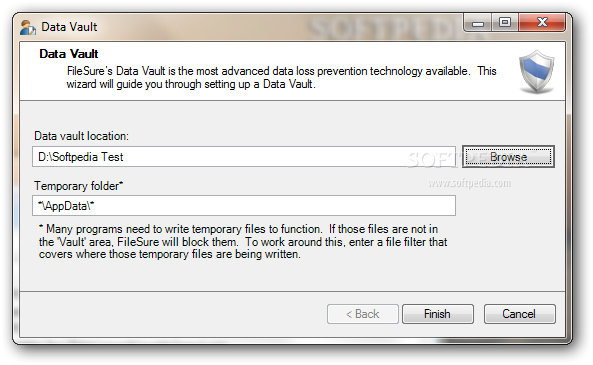593x365 pixels.
Task: Focus the Temporary folder input field
Action: point(244,206)
